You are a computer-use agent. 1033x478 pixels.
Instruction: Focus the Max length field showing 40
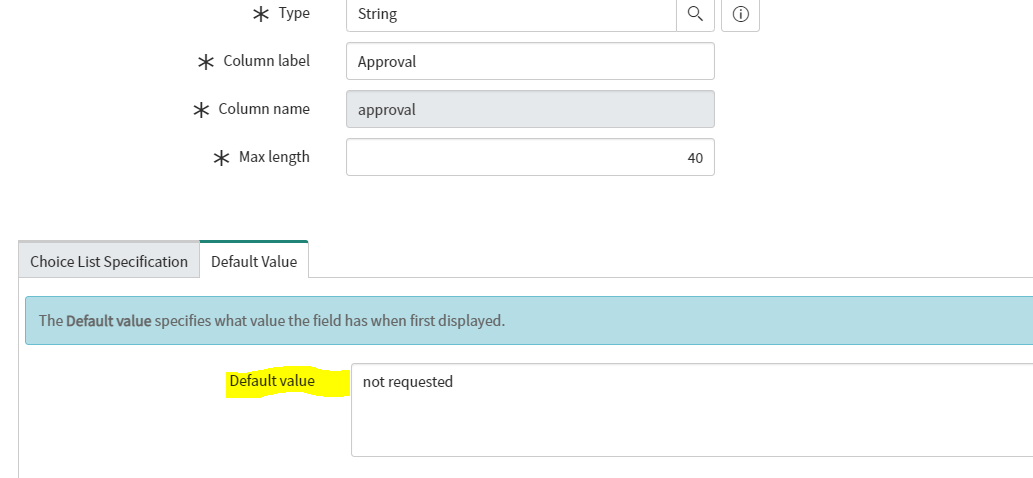point(530,158)
